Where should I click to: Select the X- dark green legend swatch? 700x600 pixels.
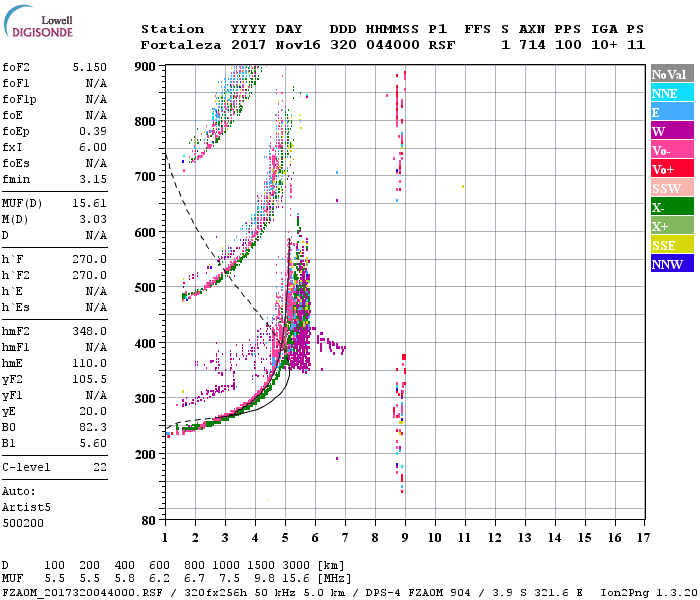[x=672, y=206]
